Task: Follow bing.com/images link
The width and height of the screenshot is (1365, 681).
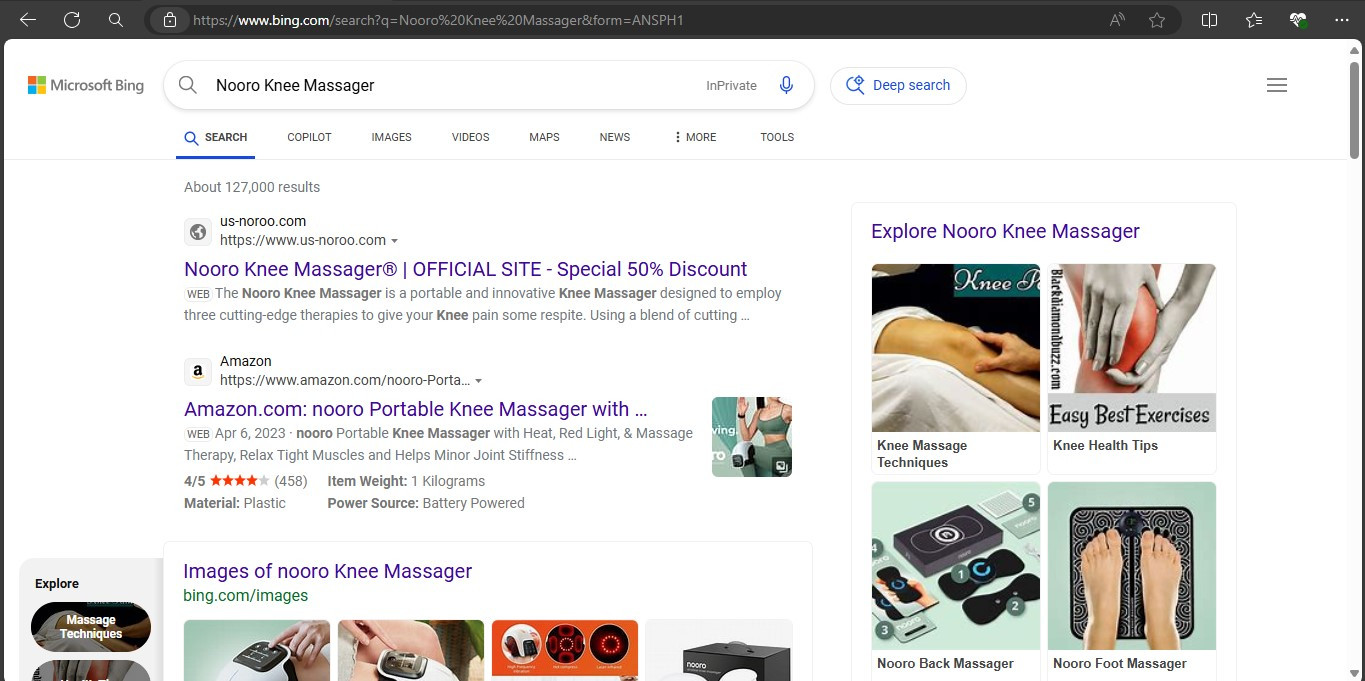Action: pos(245,595)
